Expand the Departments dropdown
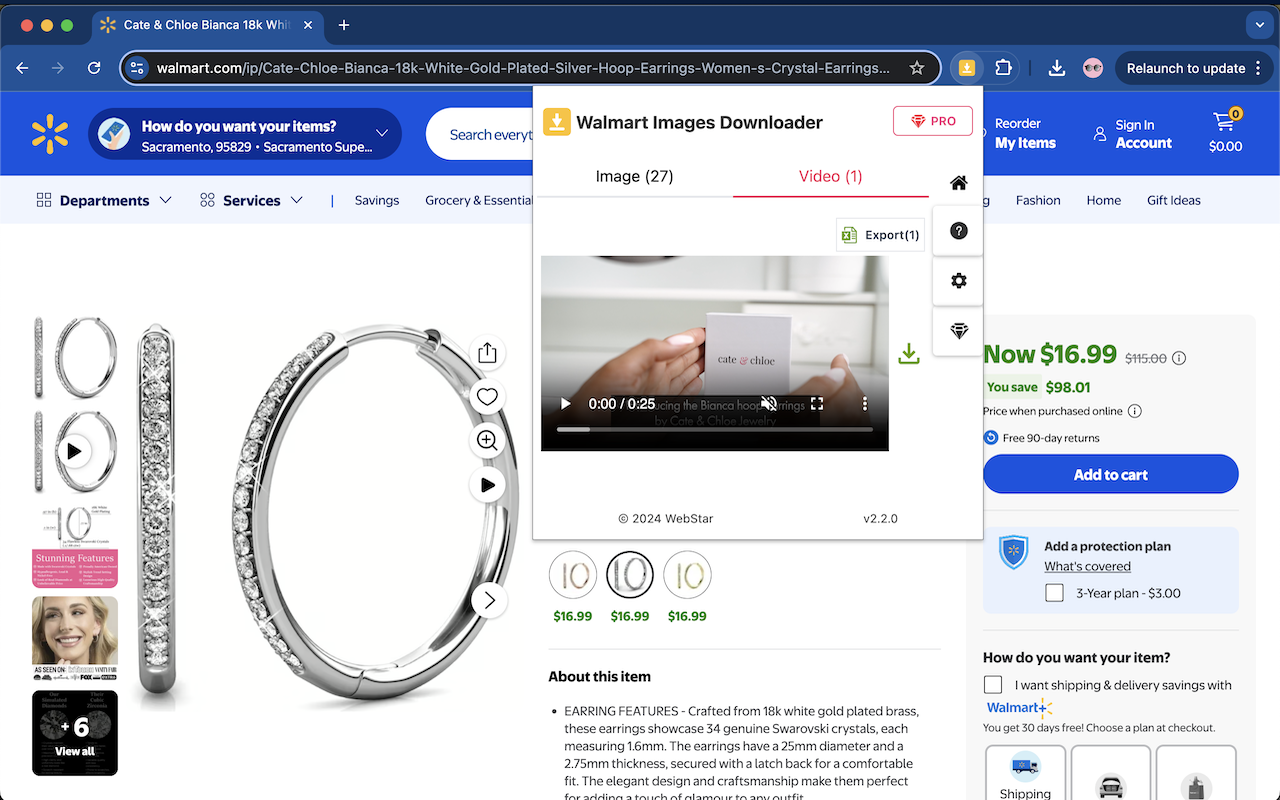The width and height of the screenshot is (1280, 800). coord(103,200)
